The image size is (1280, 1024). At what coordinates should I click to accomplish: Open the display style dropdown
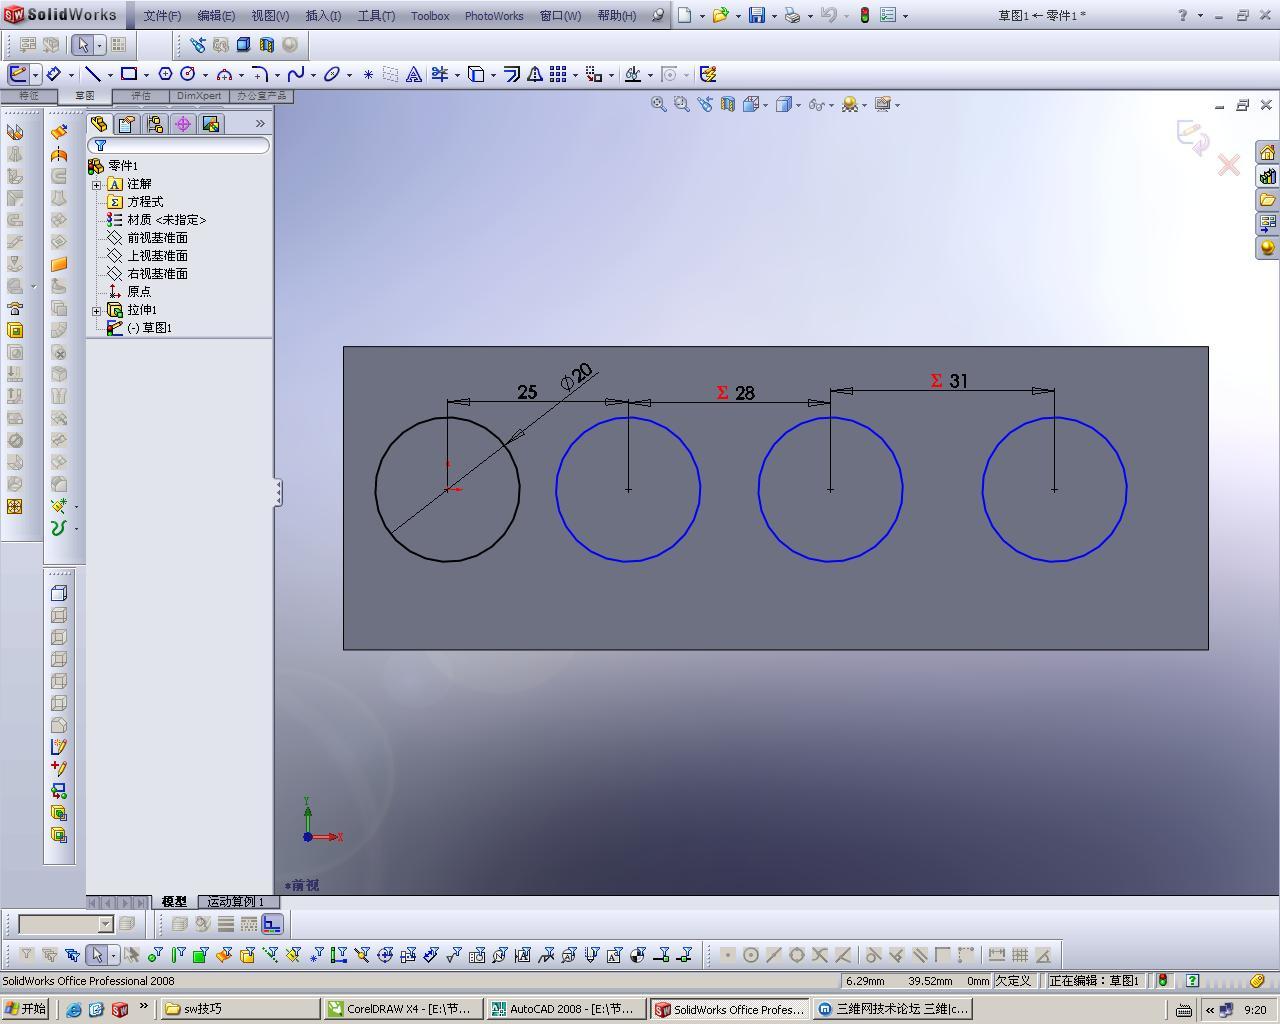[799, 105]
